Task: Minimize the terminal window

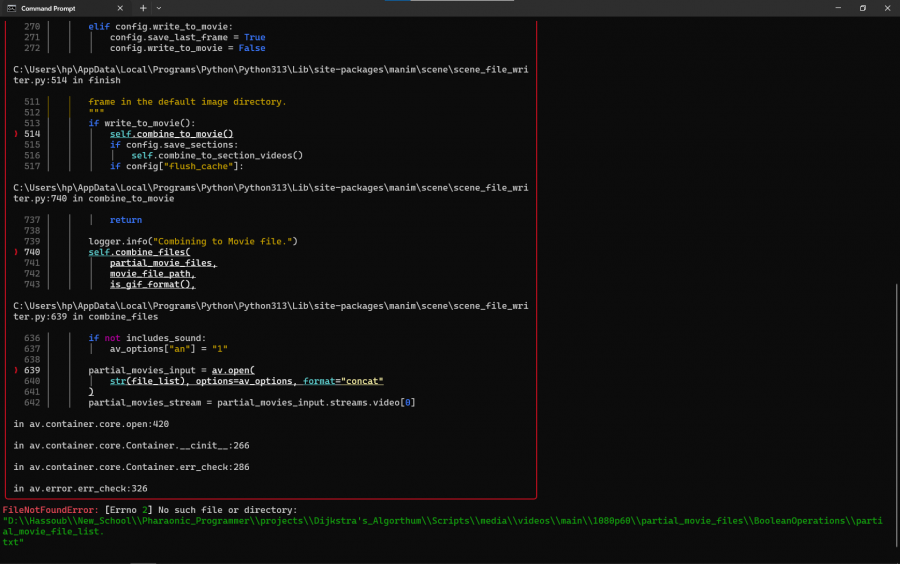Action: coord(837,8)
